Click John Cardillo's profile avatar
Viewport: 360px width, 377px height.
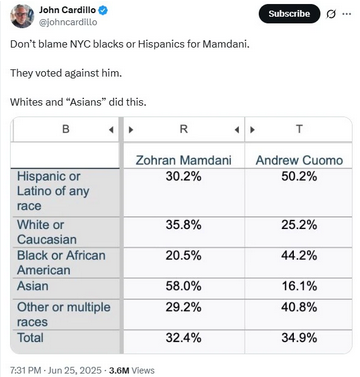[x=22, y=16]
